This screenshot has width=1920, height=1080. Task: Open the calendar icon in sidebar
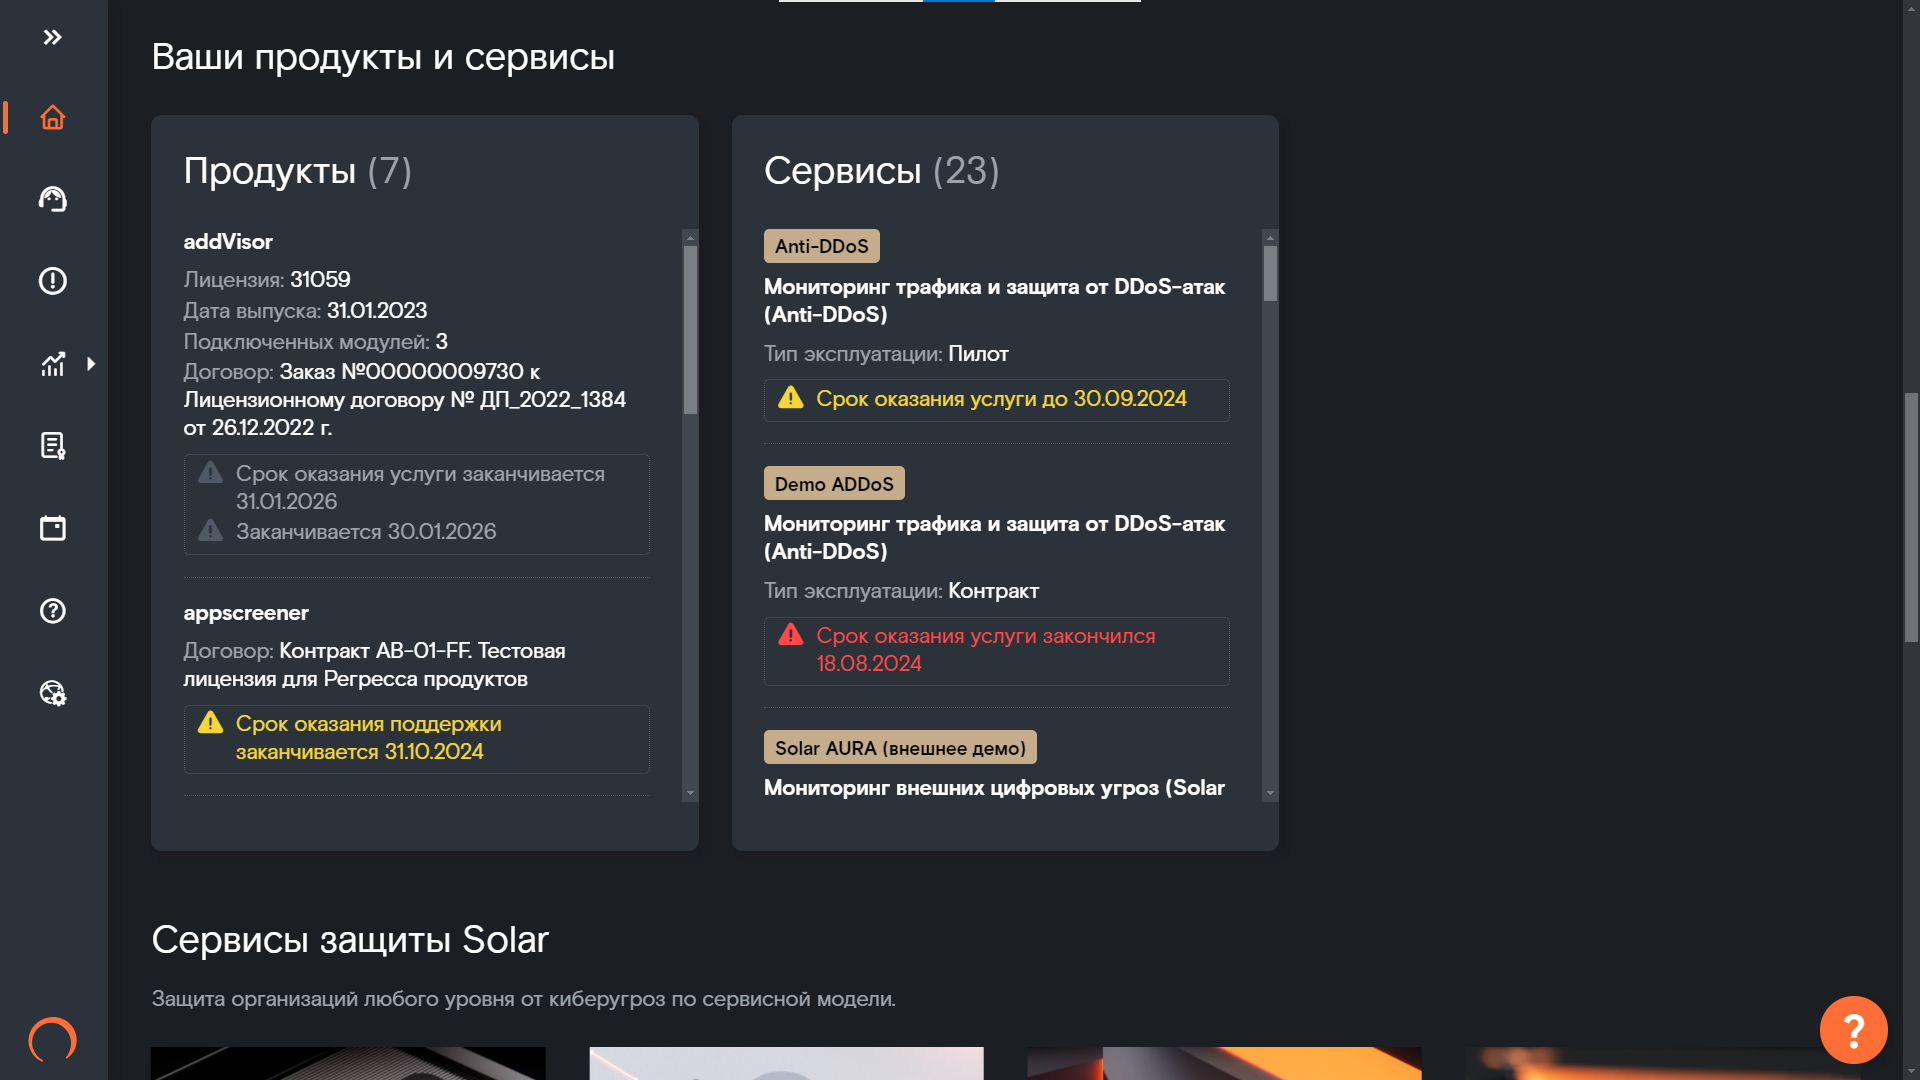(53, 528)
